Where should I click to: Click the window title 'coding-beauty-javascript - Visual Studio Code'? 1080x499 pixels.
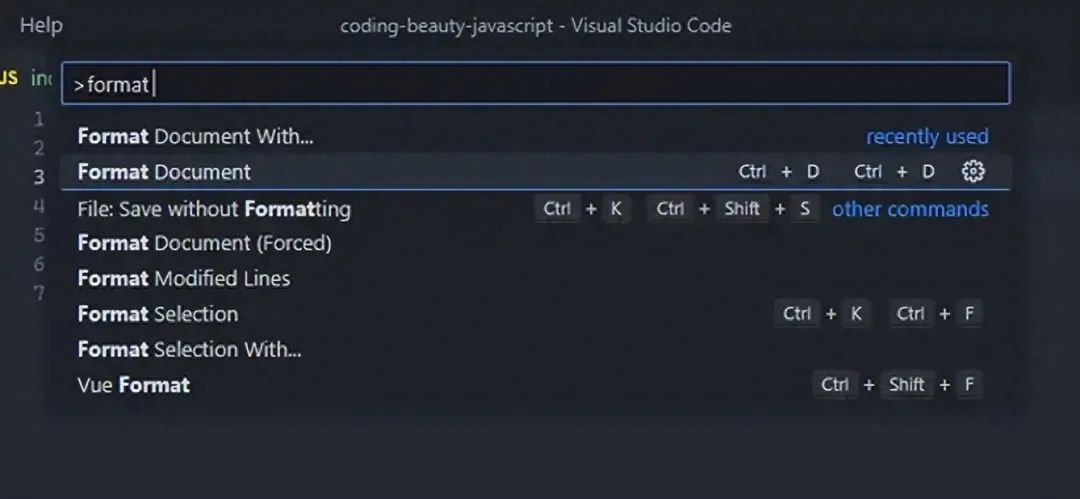point(535,25)
